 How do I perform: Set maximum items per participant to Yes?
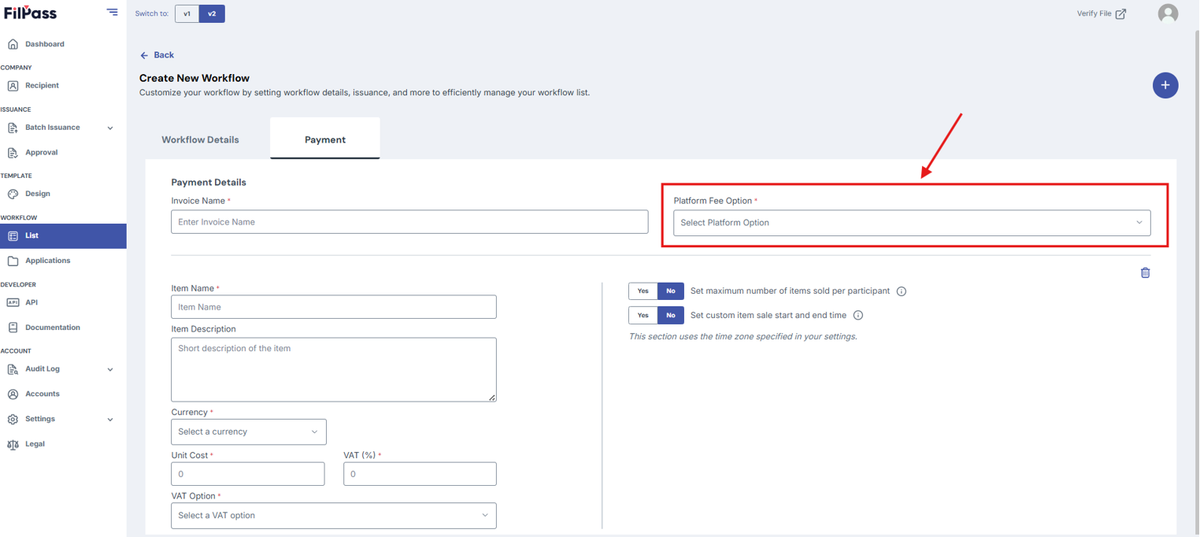(x=643, y=291)
